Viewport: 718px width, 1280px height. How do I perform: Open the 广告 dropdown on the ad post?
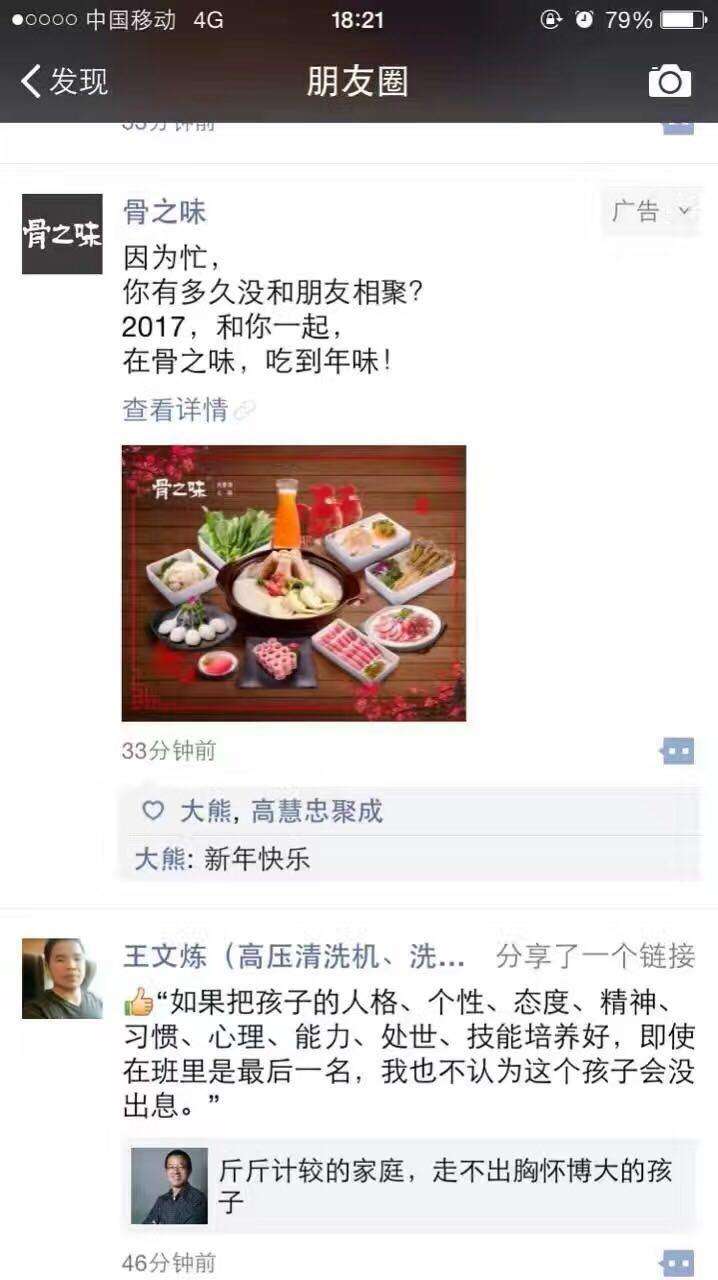pyautogui.click(x=652, y=211)
